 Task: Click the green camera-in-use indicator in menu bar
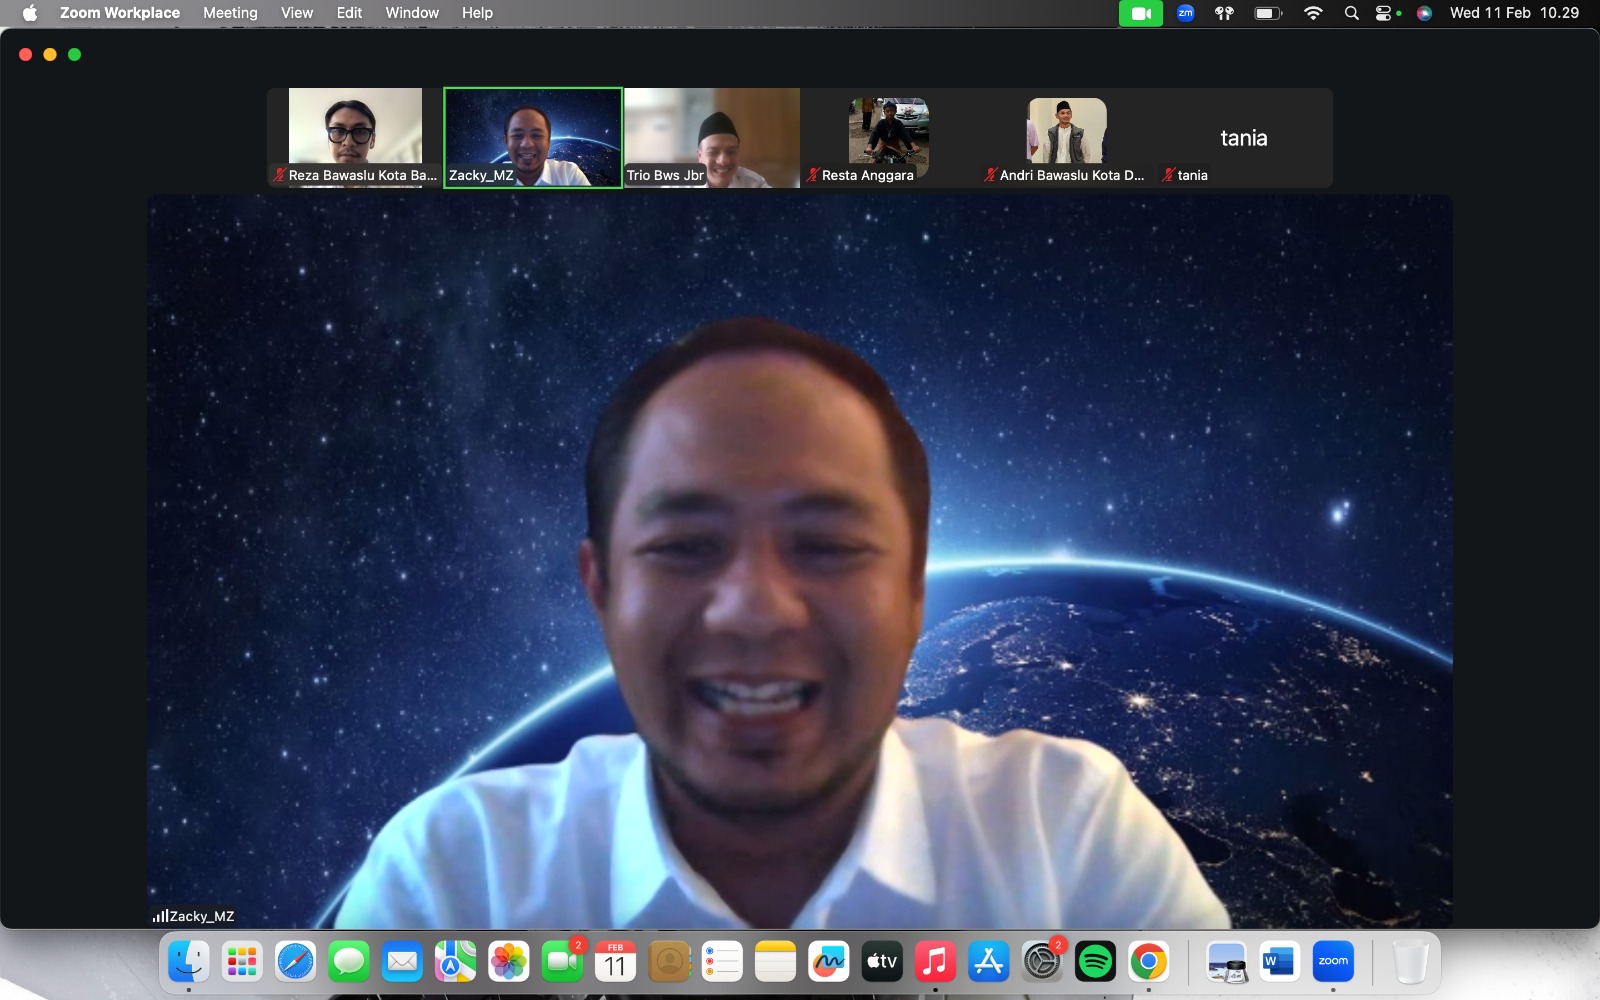tap(1140, 13)
